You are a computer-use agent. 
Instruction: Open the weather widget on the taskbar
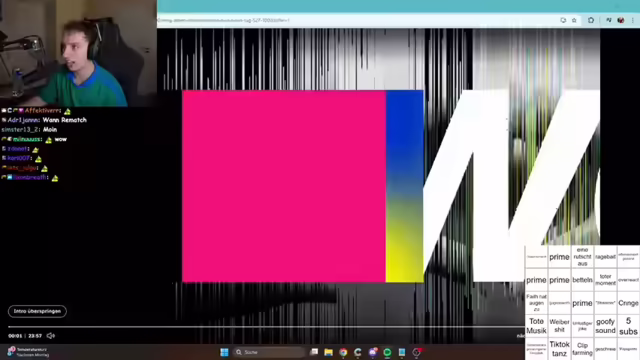28,352
